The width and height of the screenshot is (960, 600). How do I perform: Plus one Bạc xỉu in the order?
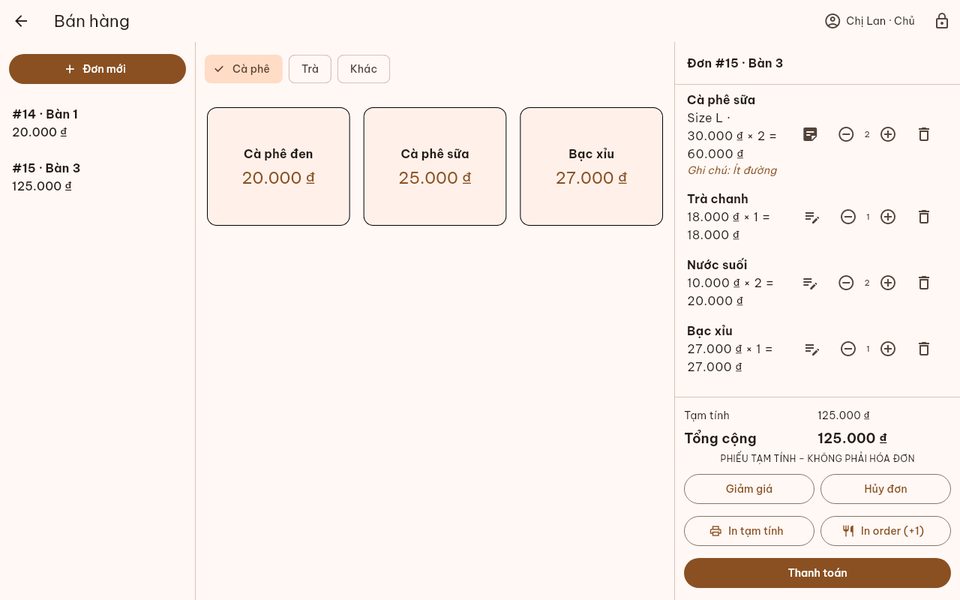pyautogui.click(x=888, y=349)
